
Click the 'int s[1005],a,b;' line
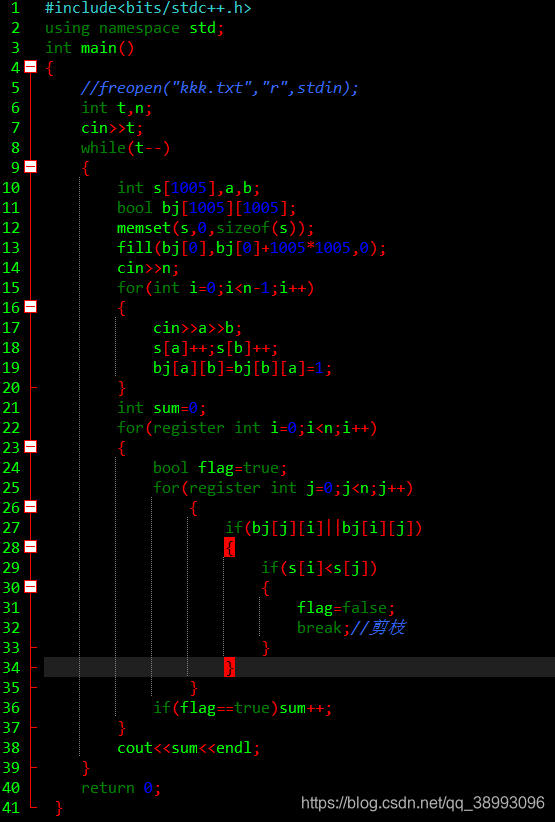pos(189,188)
